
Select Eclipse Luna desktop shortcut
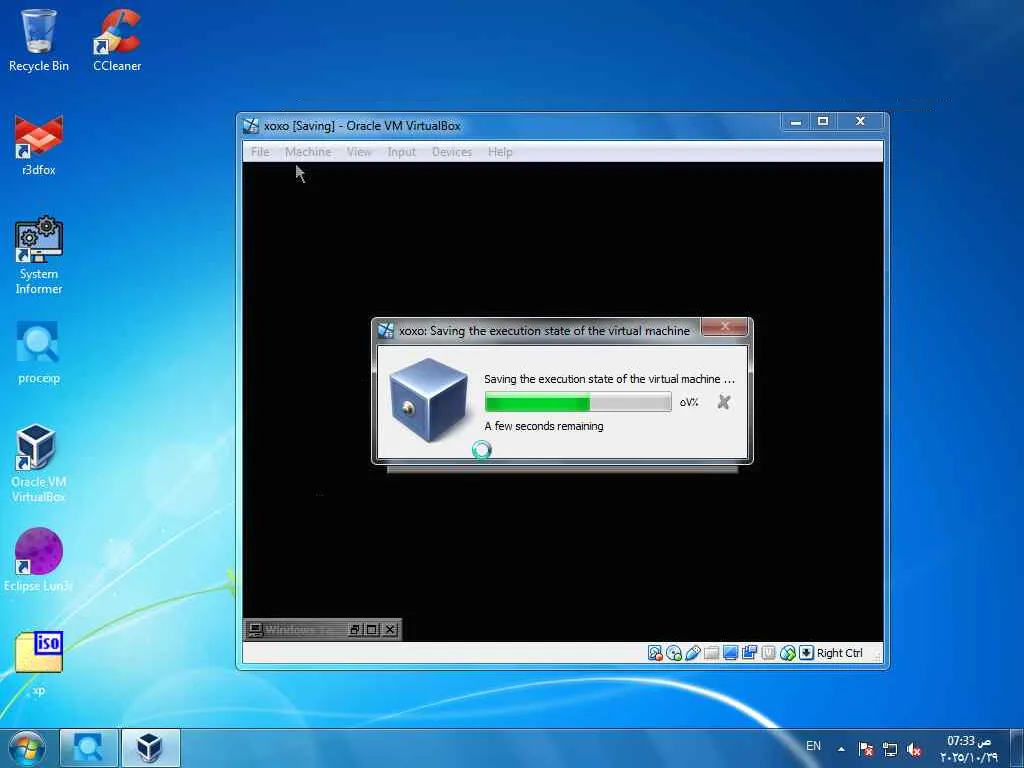(x=39, y=560)
